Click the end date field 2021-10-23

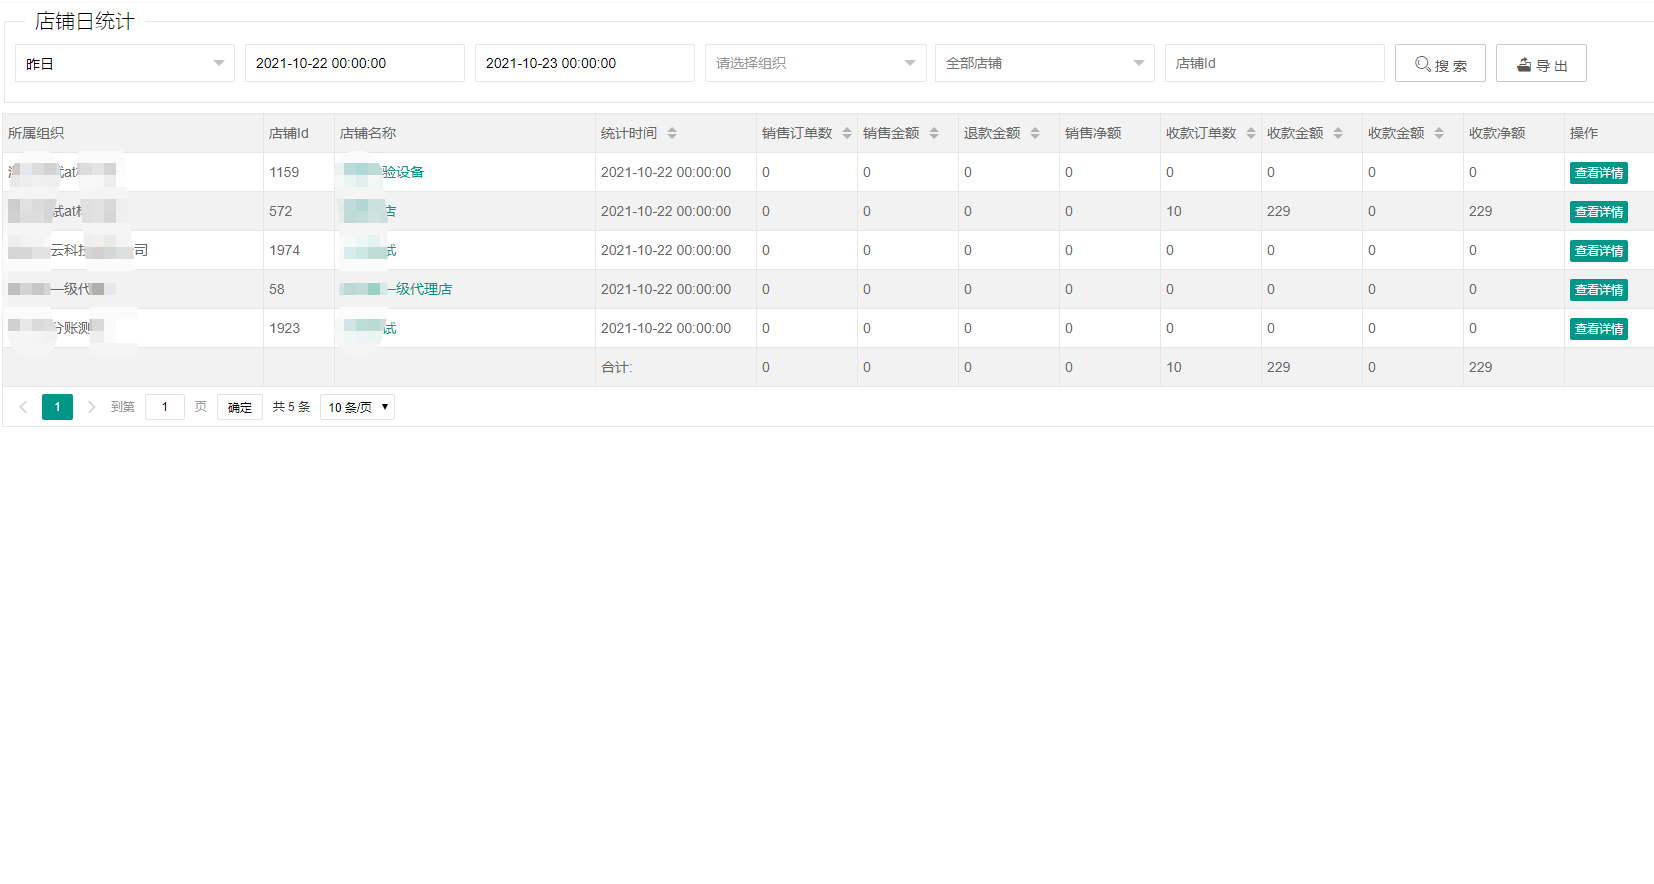tap(584, 63)
